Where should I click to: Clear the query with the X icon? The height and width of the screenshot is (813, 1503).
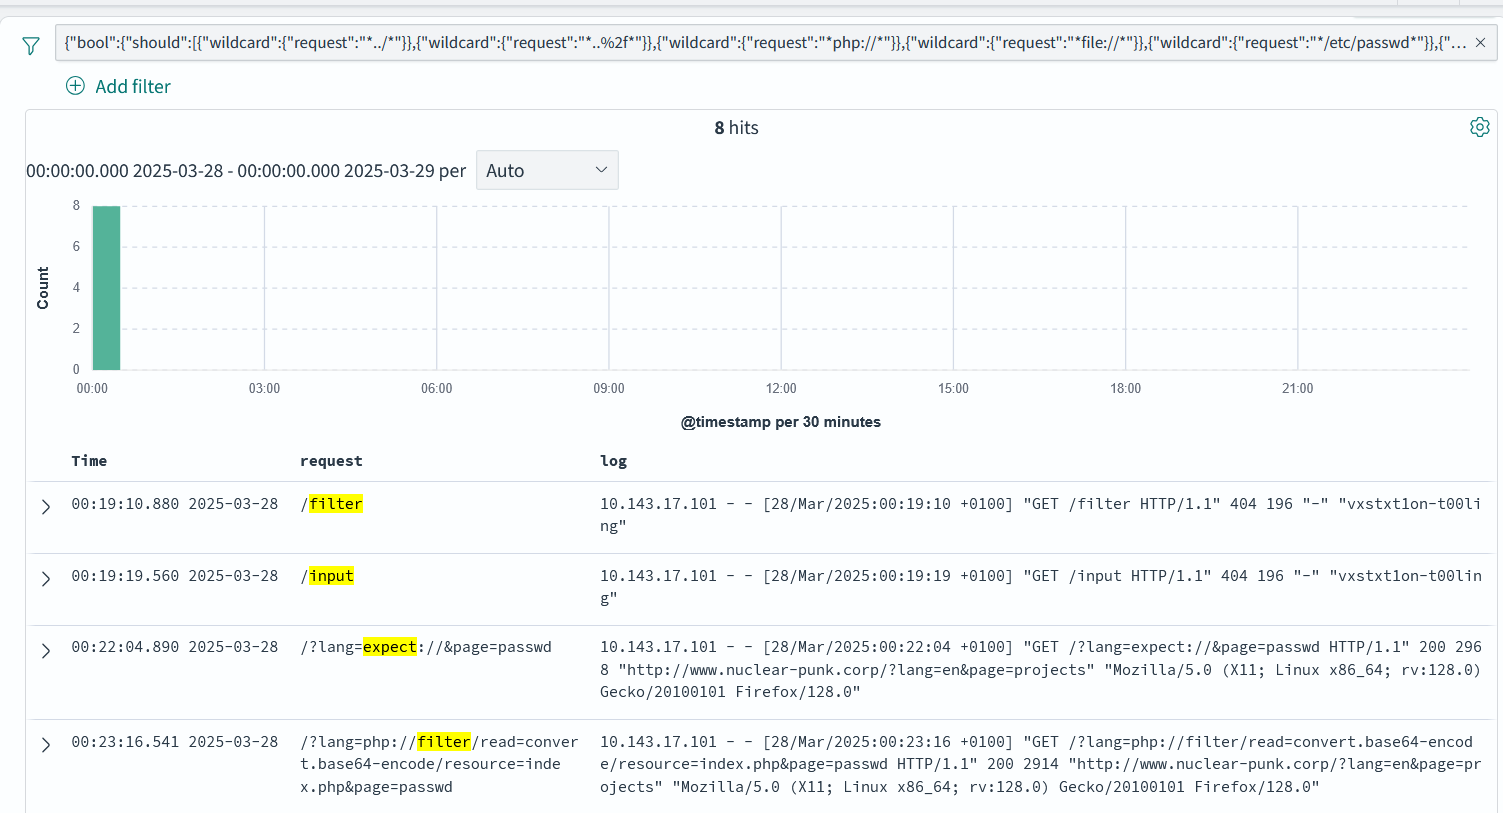click(x=1480, y=43)
